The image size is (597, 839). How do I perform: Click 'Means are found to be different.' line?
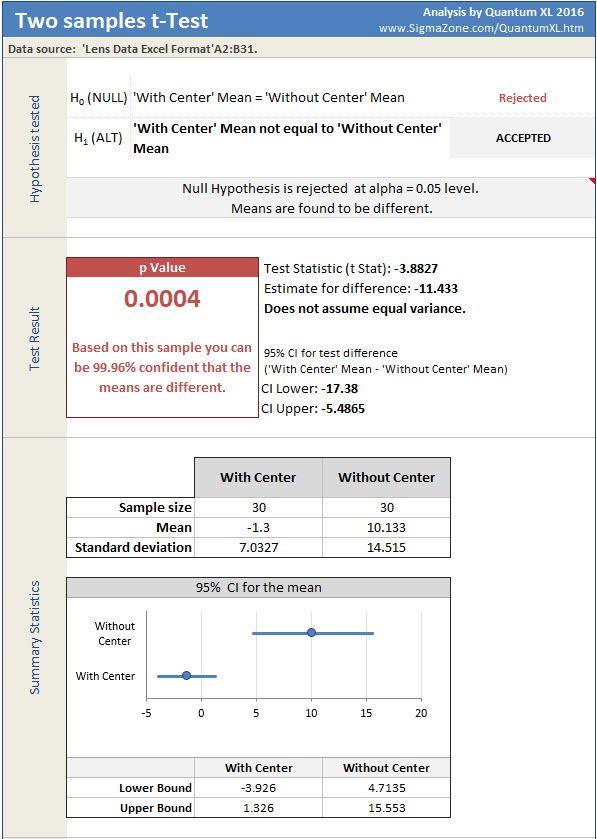click(332, 208)
